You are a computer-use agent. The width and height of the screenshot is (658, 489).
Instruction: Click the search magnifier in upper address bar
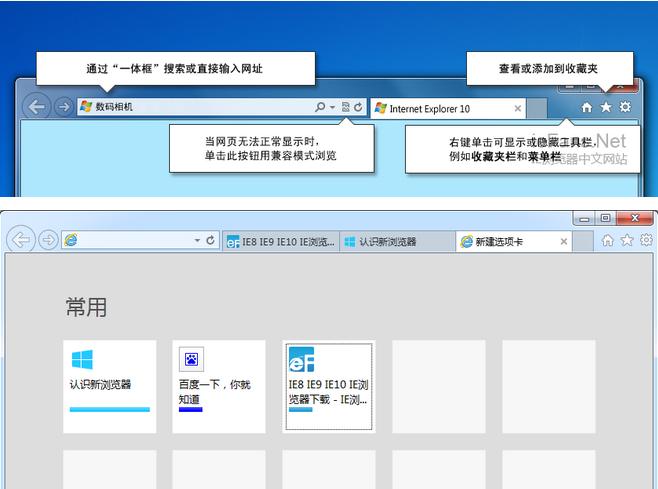coord(320,107)
